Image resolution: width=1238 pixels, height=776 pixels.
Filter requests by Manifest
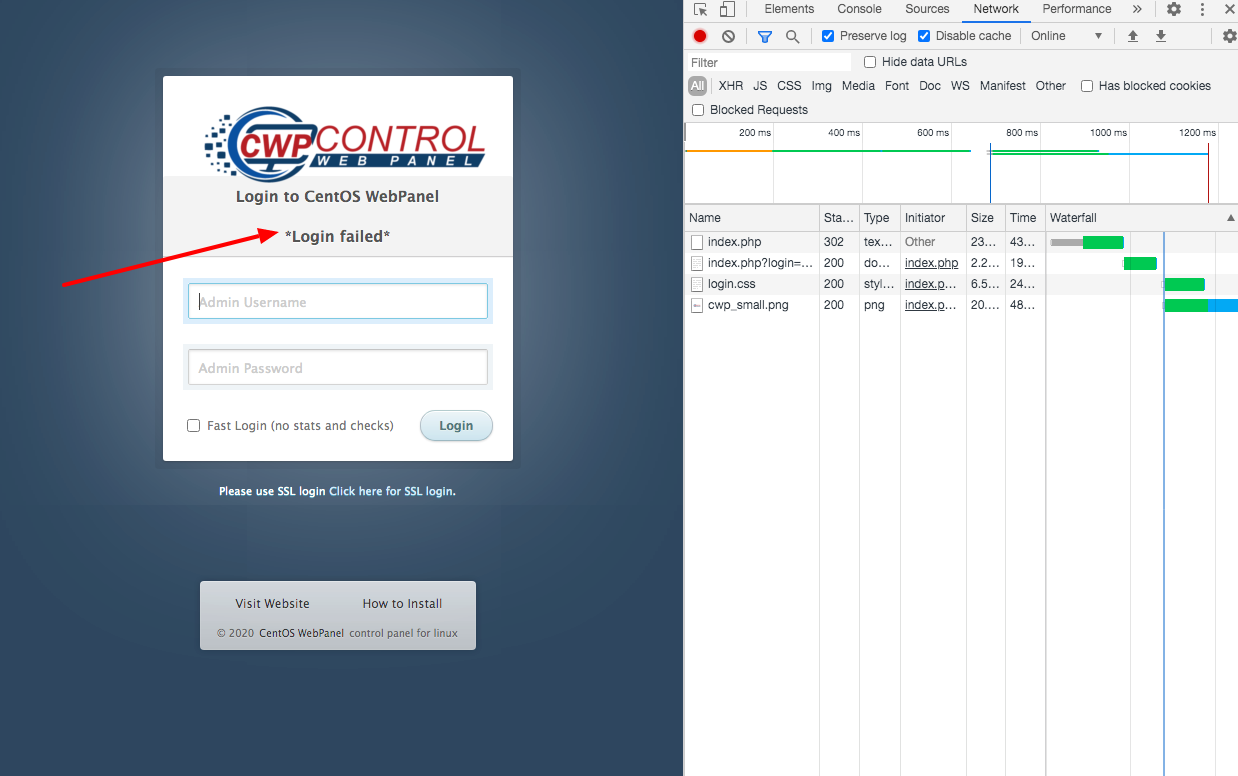point(1003,86)
